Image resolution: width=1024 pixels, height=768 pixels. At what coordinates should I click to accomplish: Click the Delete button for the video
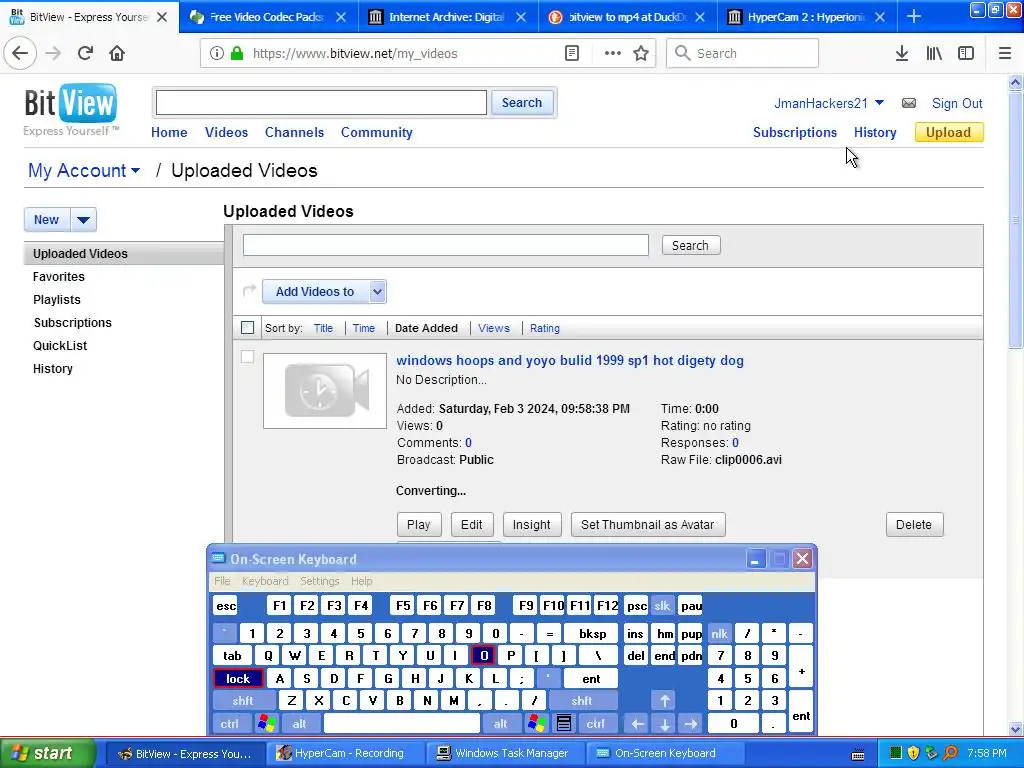[914, 525]
